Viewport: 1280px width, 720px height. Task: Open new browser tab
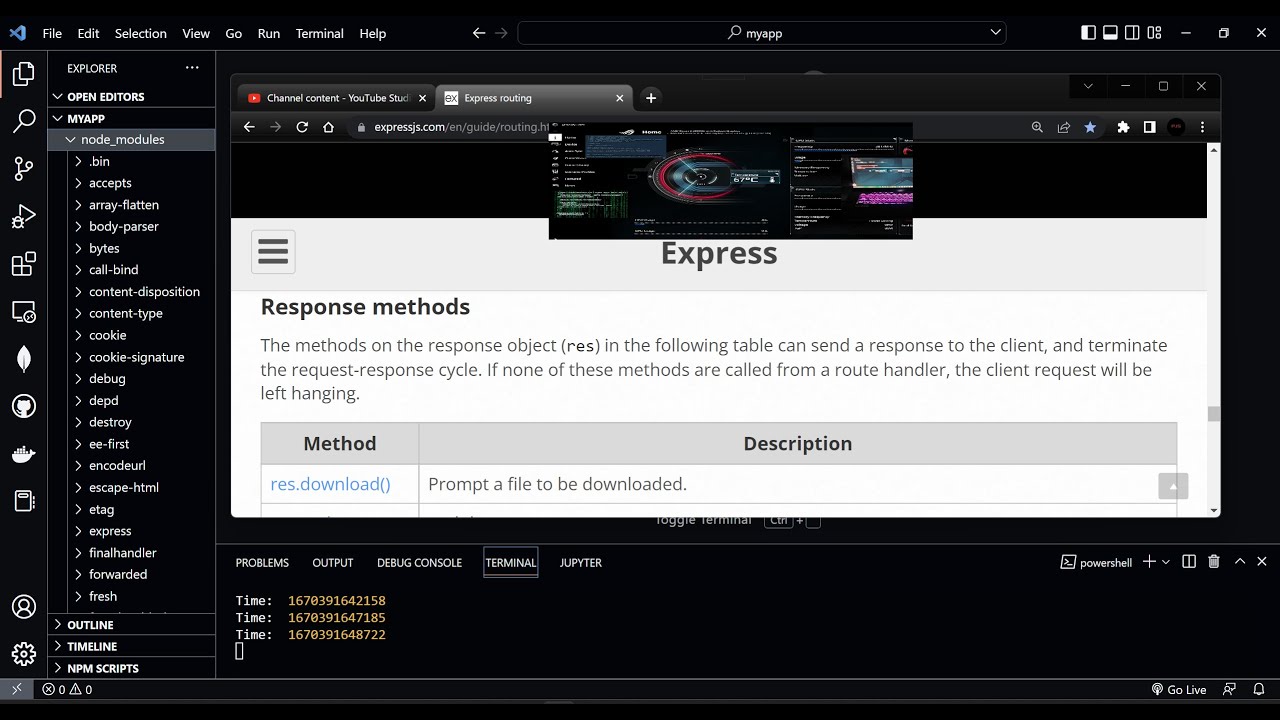[651, 97]
